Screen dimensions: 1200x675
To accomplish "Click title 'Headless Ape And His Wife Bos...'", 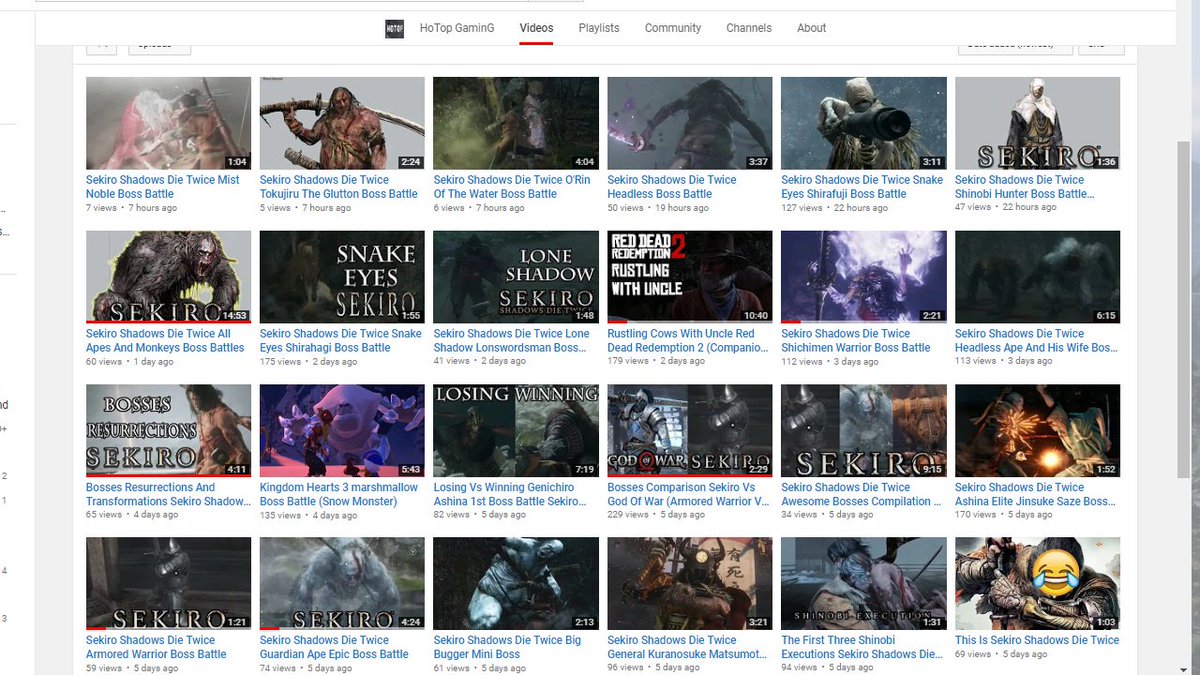I will (1036, 341).
